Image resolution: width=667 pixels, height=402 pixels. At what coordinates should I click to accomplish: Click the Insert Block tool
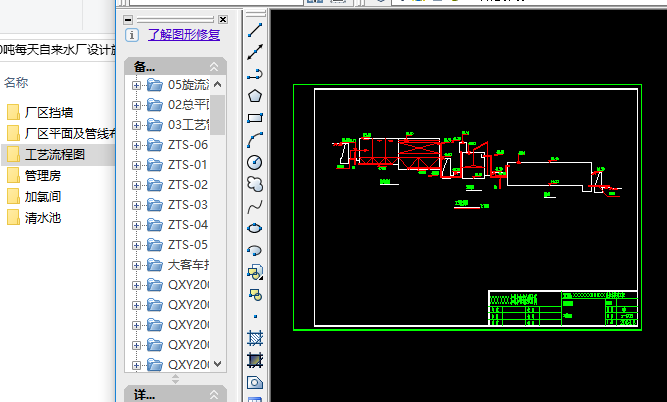pyautogui.click(x=255, y=272)
